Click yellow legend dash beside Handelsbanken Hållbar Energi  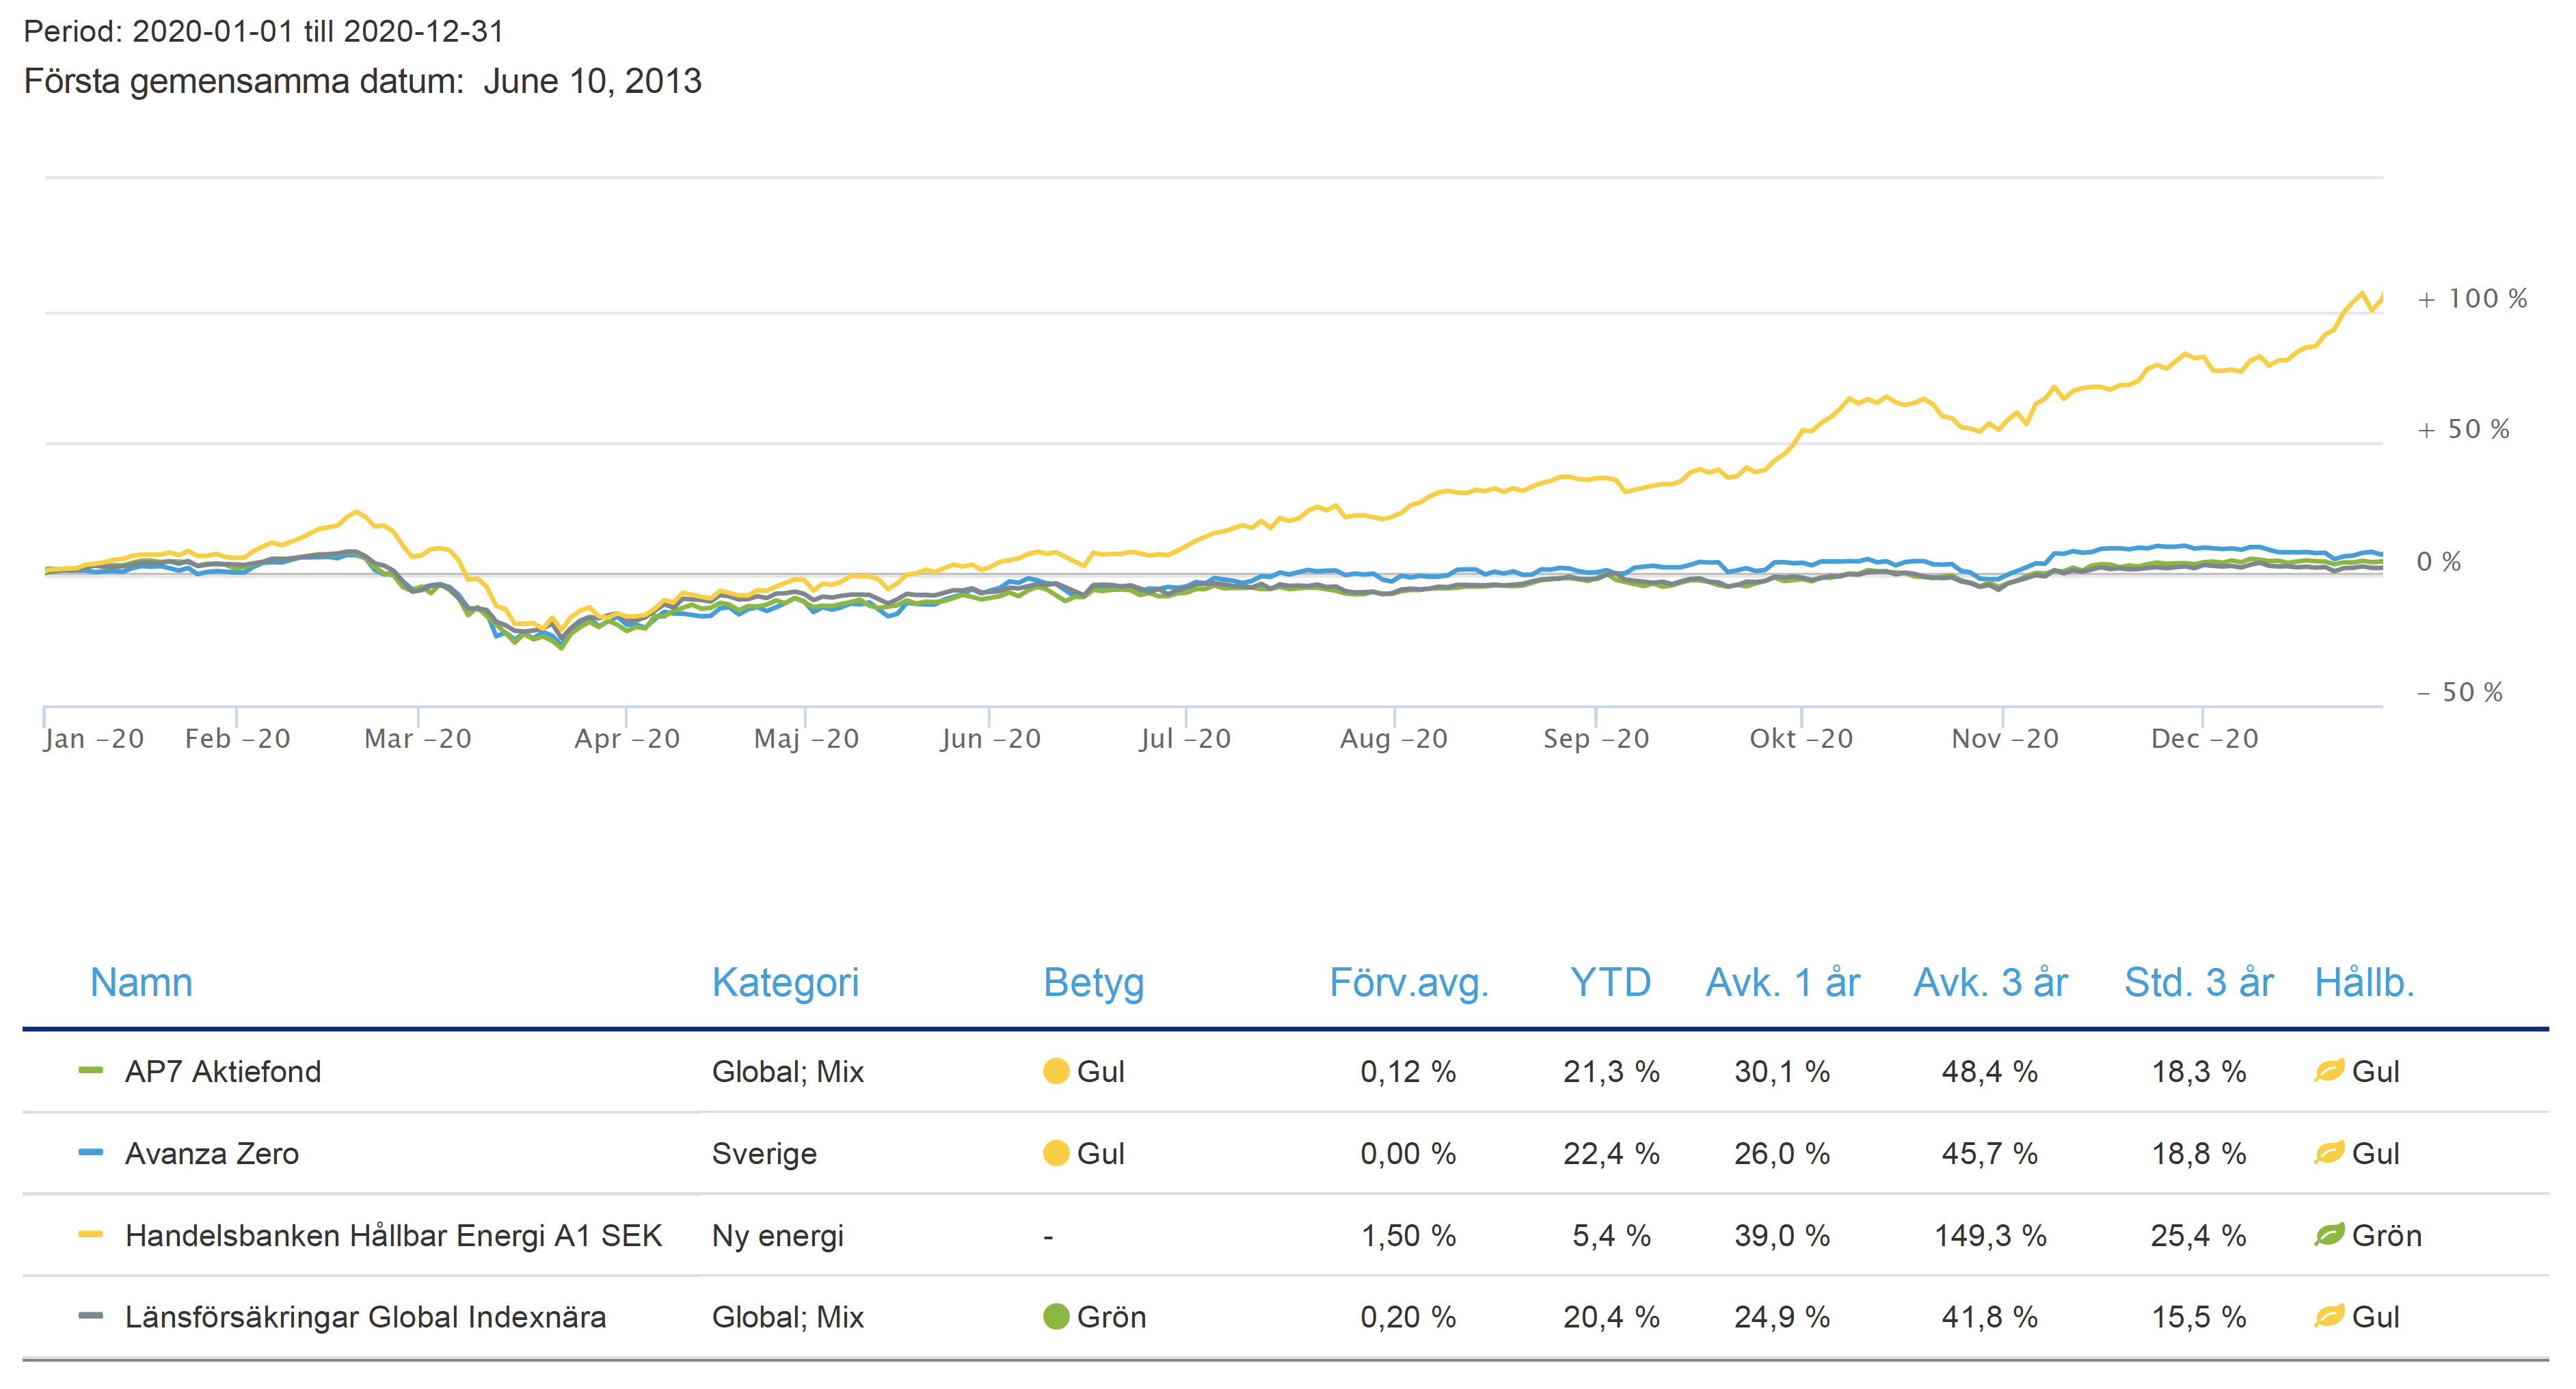pyautogui.click(x=90, y=1234)
